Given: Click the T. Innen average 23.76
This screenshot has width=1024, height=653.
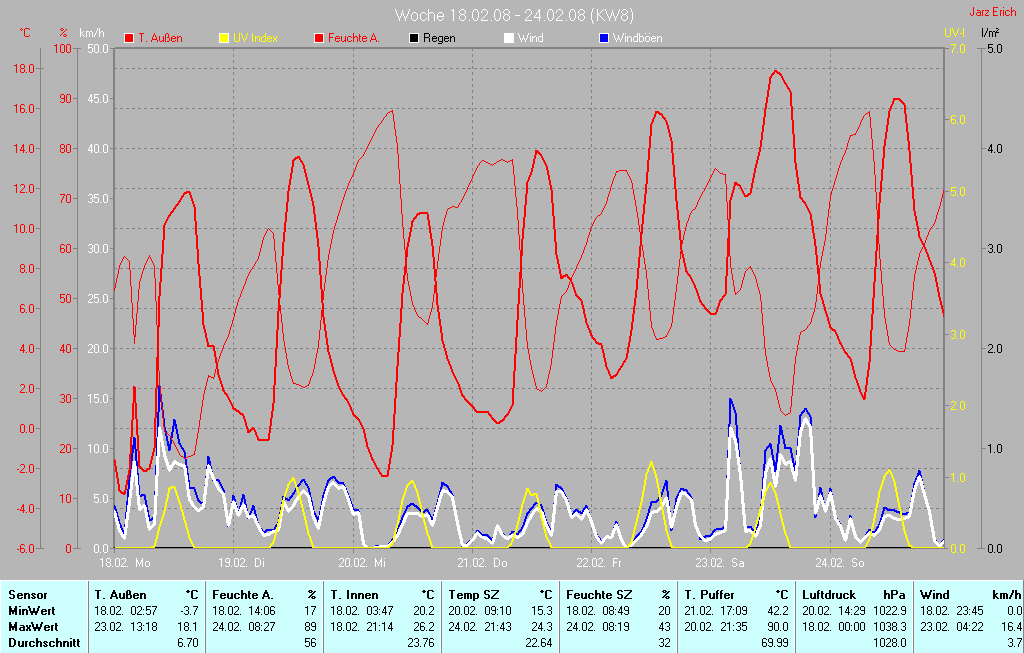Looking at the screenshot, I should 421,643.
